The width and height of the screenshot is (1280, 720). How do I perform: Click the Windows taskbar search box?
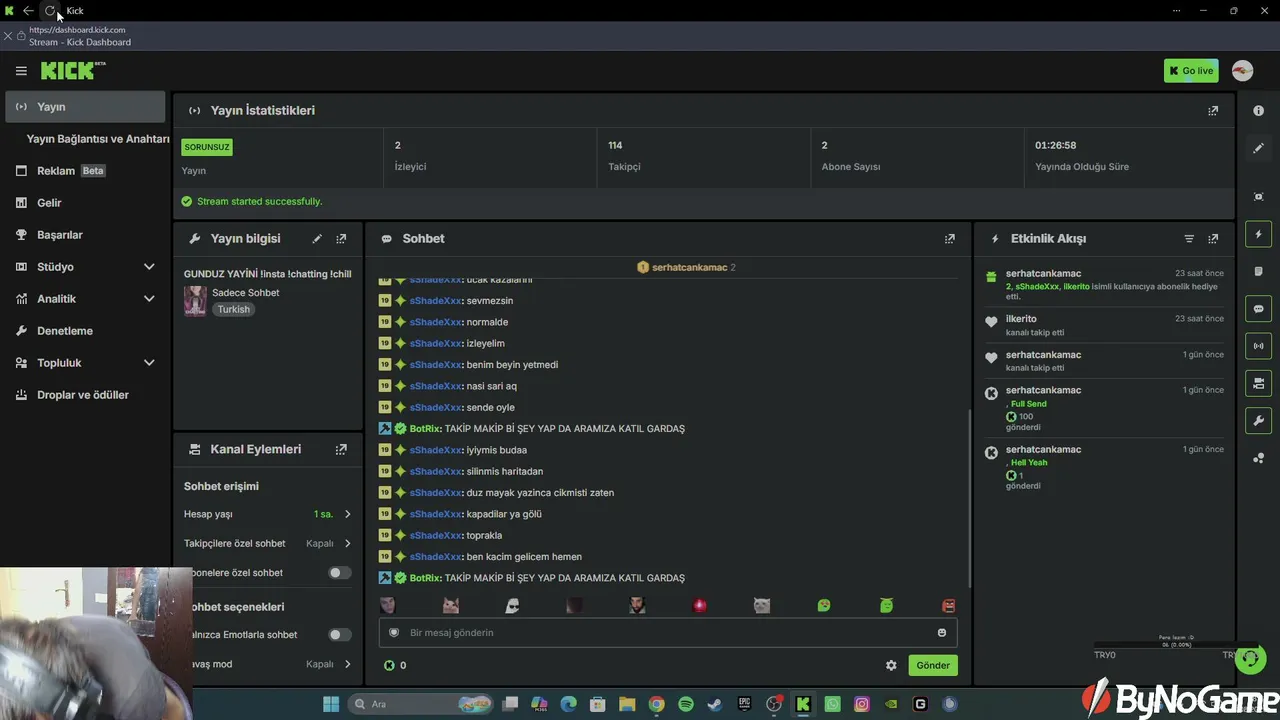418,704
